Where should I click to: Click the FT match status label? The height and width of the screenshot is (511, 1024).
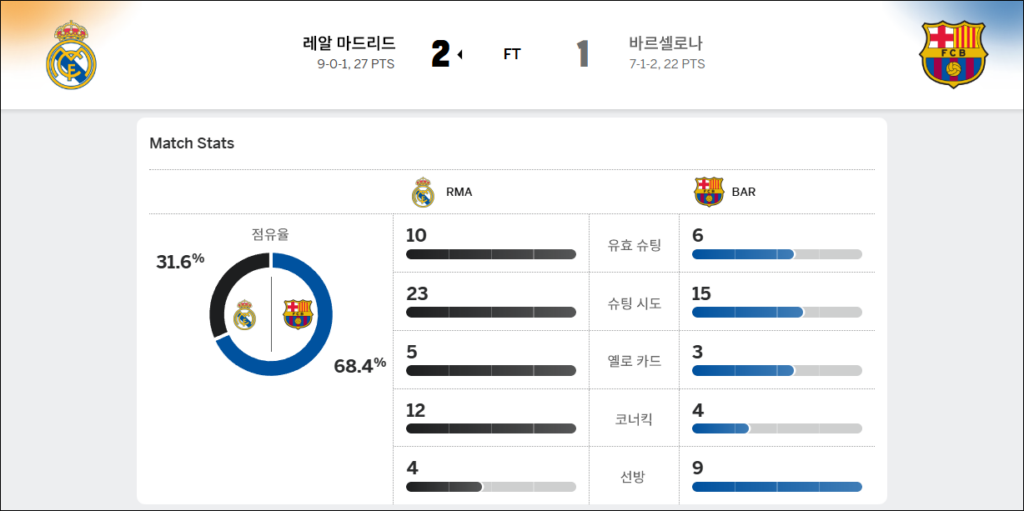[512, 55]
